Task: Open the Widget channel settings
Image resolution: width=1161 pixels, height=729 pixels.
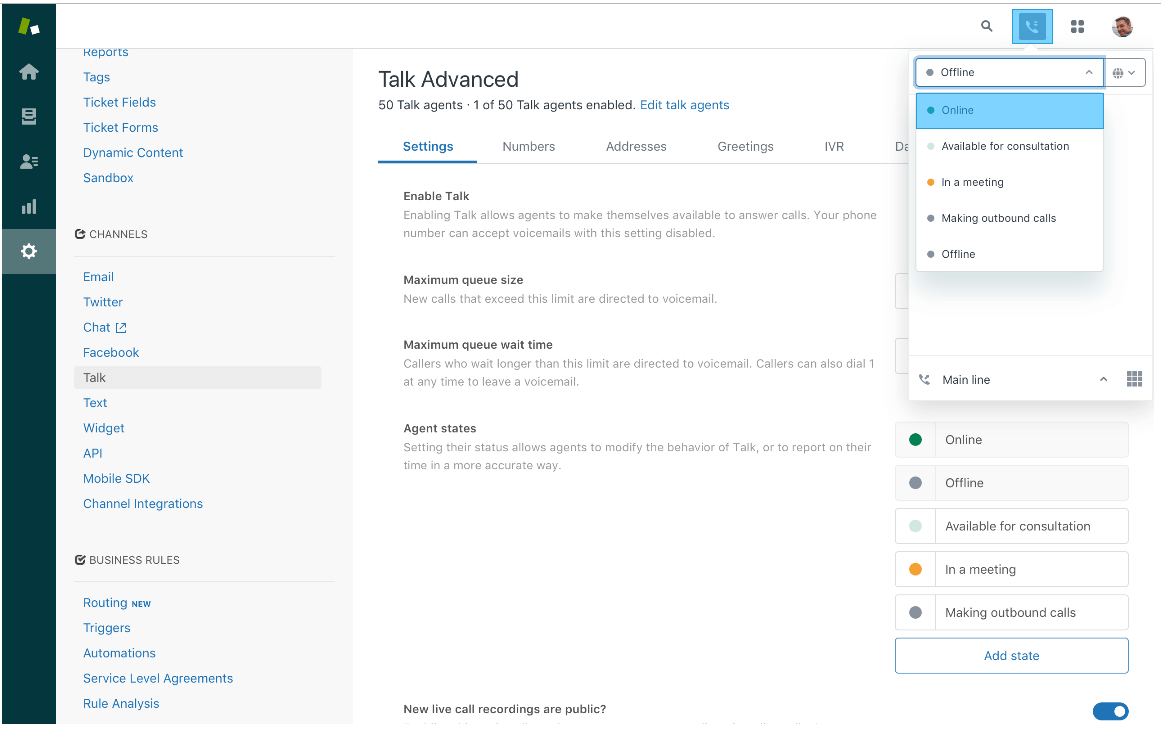Action: point(104,428)
